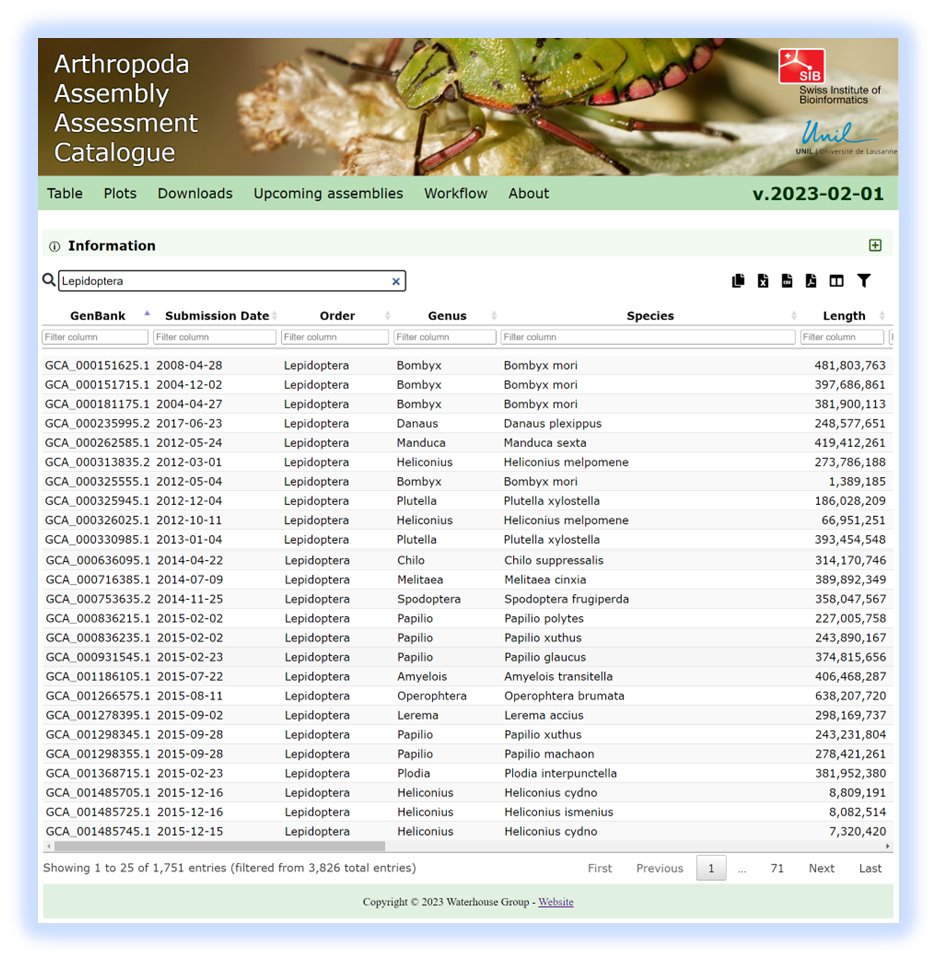The height and width of the screenshot is (961, 937).
Task: Click Spodoptera frugiperda species cell
Action: pos(566,599)
